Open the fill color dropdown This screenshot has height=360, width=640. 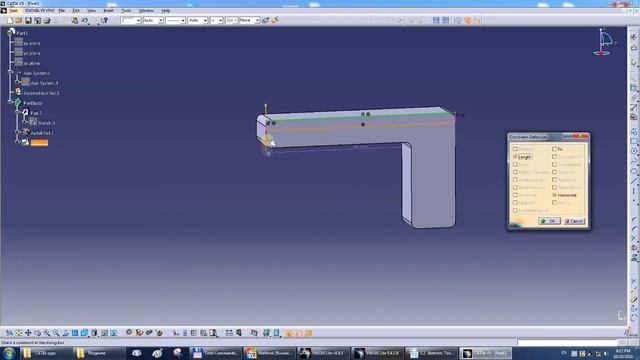(138, 20)
